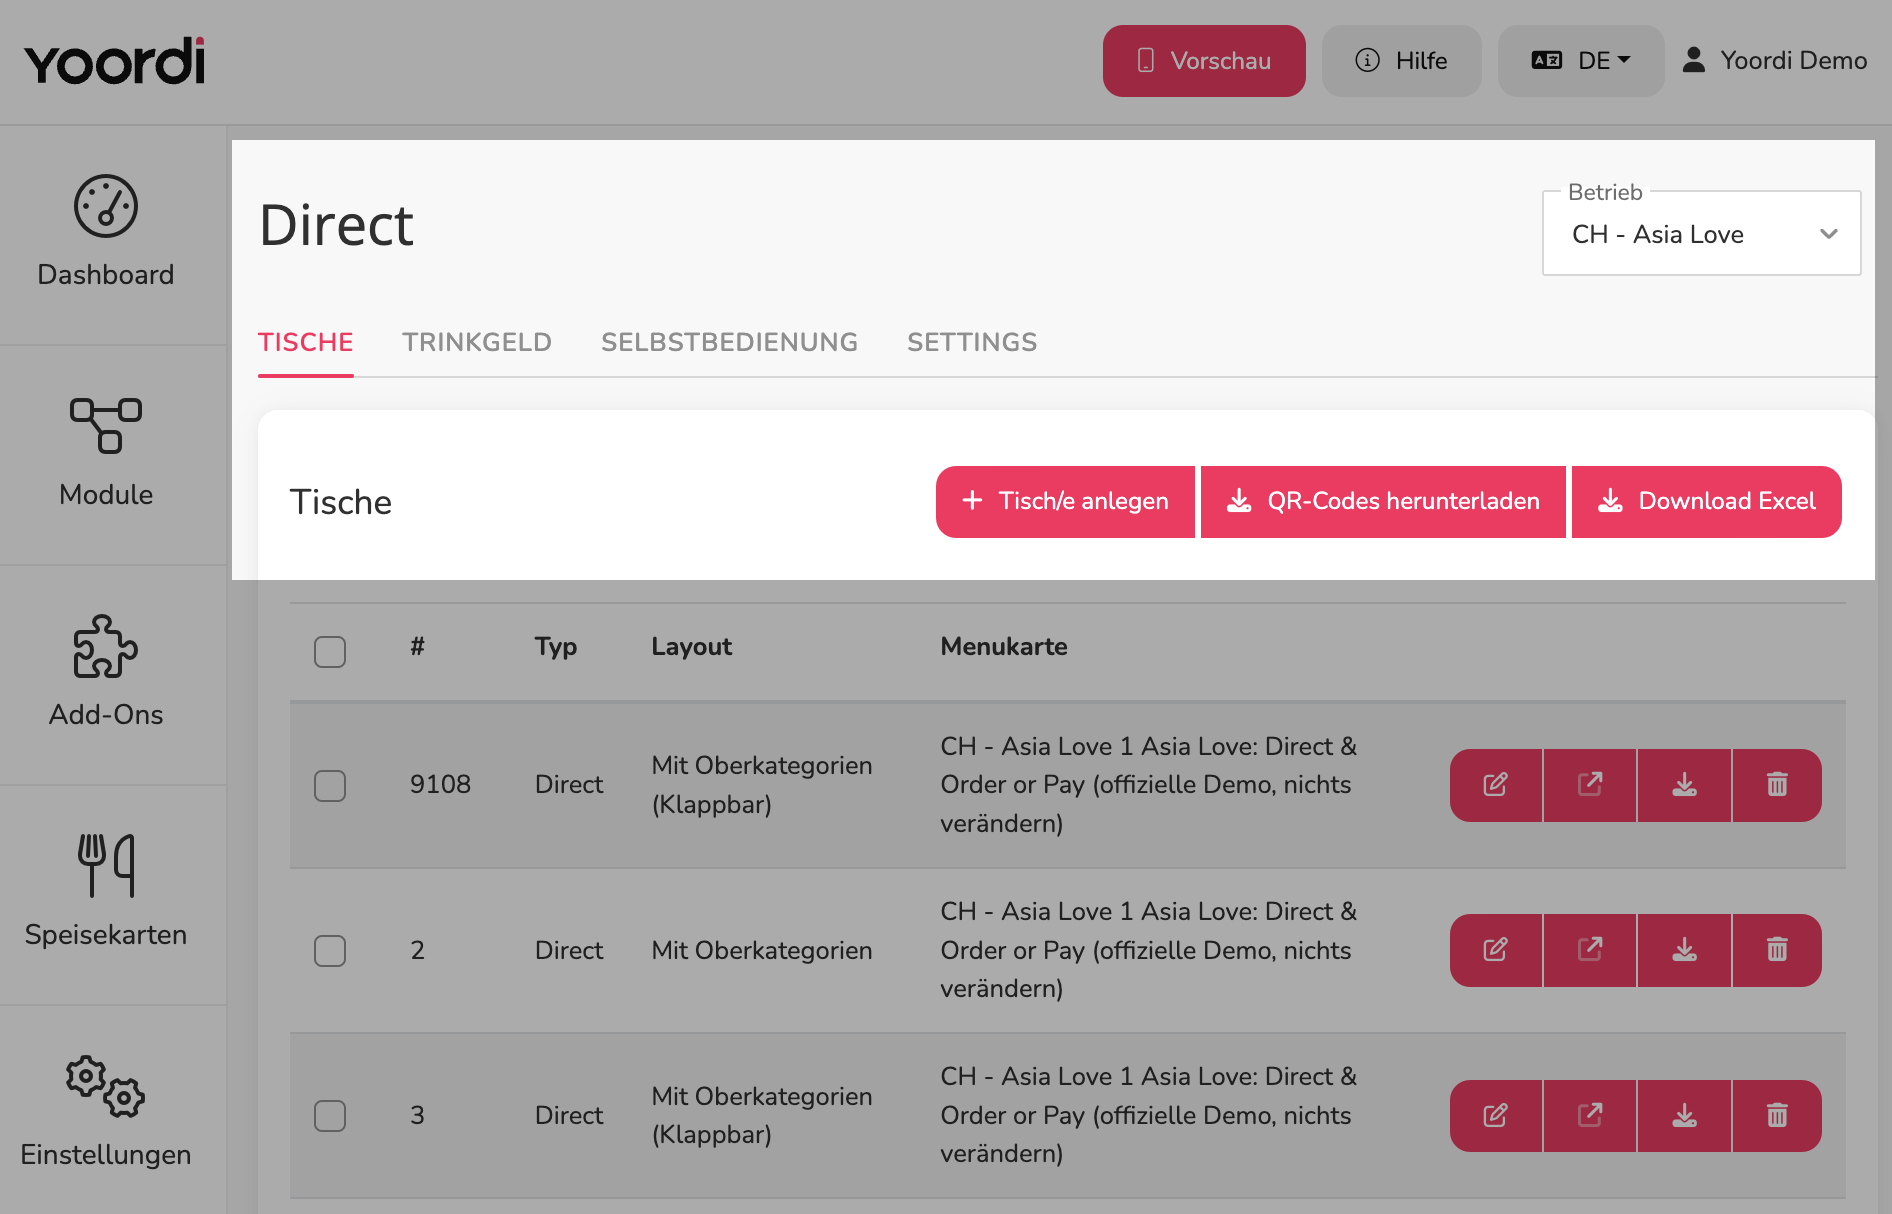
Task: Click the Tisch/e anlegen button
Action: point(1065,502)
